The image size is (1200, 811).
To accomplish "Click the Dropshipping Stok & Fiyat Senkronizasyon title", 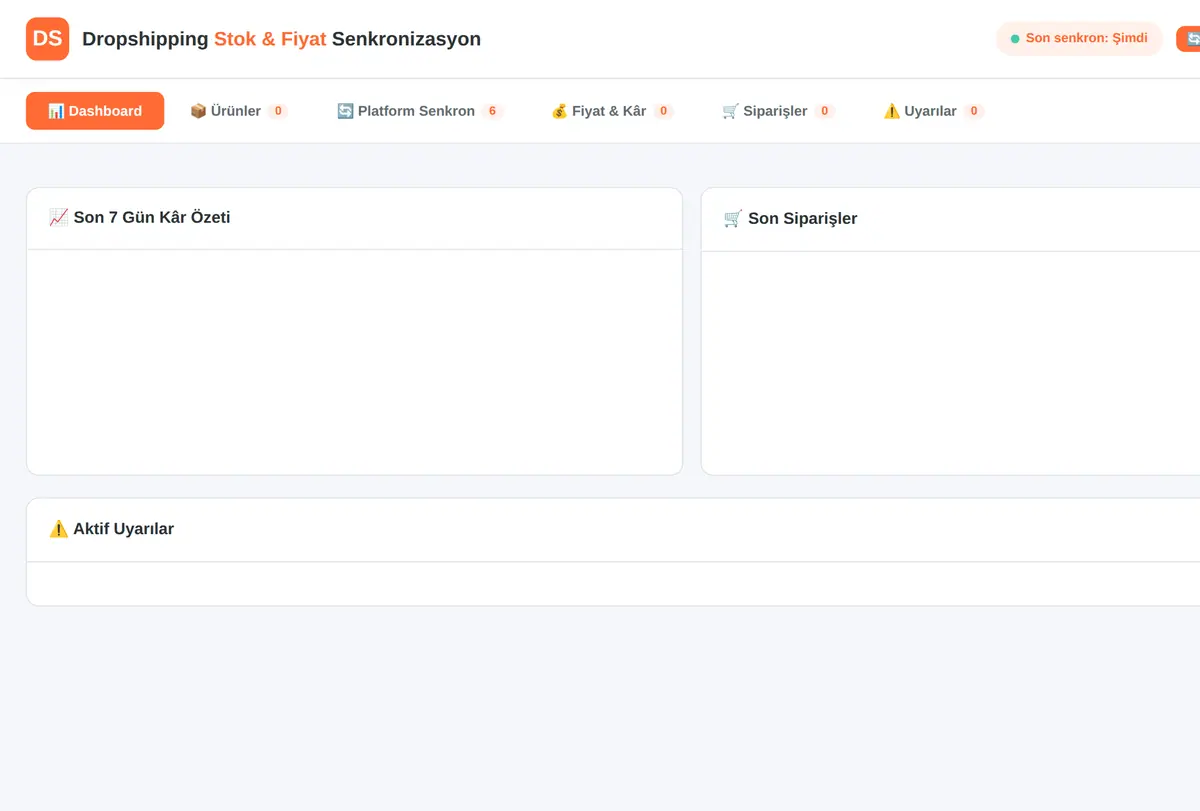I will (281, 39).
